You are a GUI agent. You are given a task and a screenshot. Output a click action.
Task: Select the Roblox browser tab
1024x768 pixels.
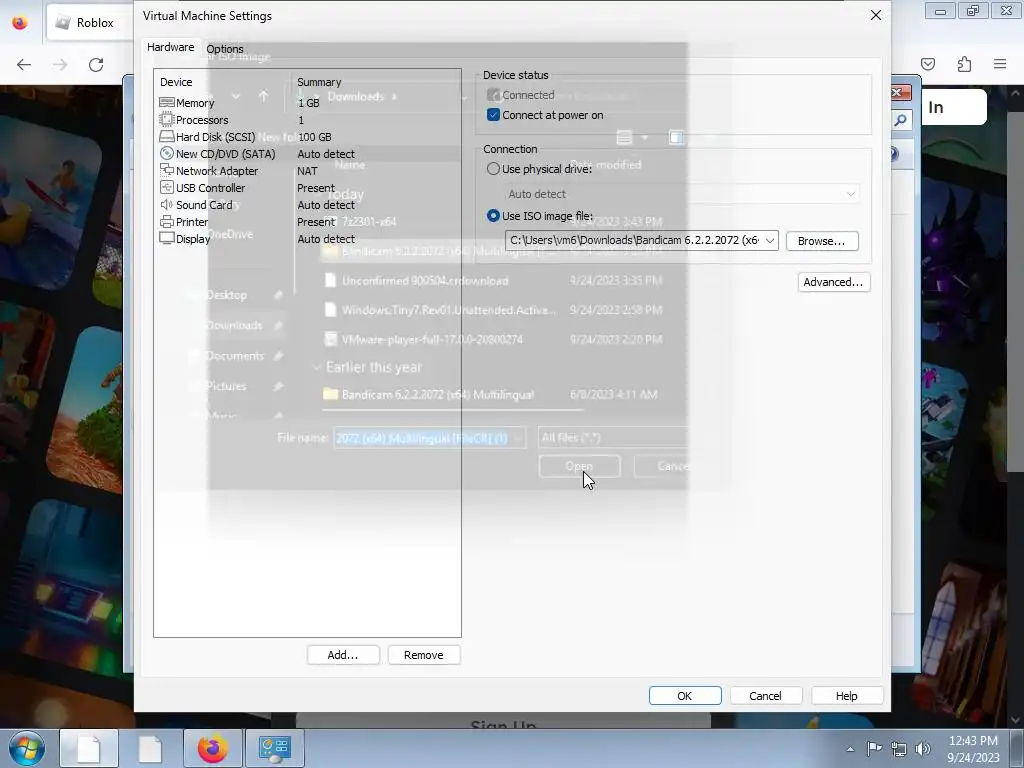[90, 22]
